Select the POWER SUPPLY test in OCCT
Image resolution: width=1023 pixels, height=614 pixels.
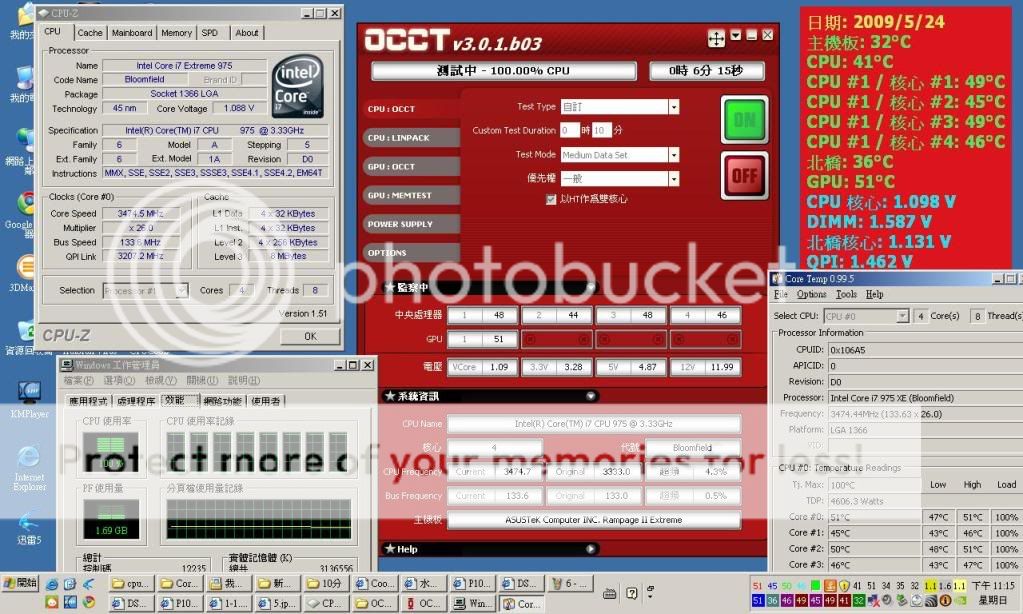412,224
